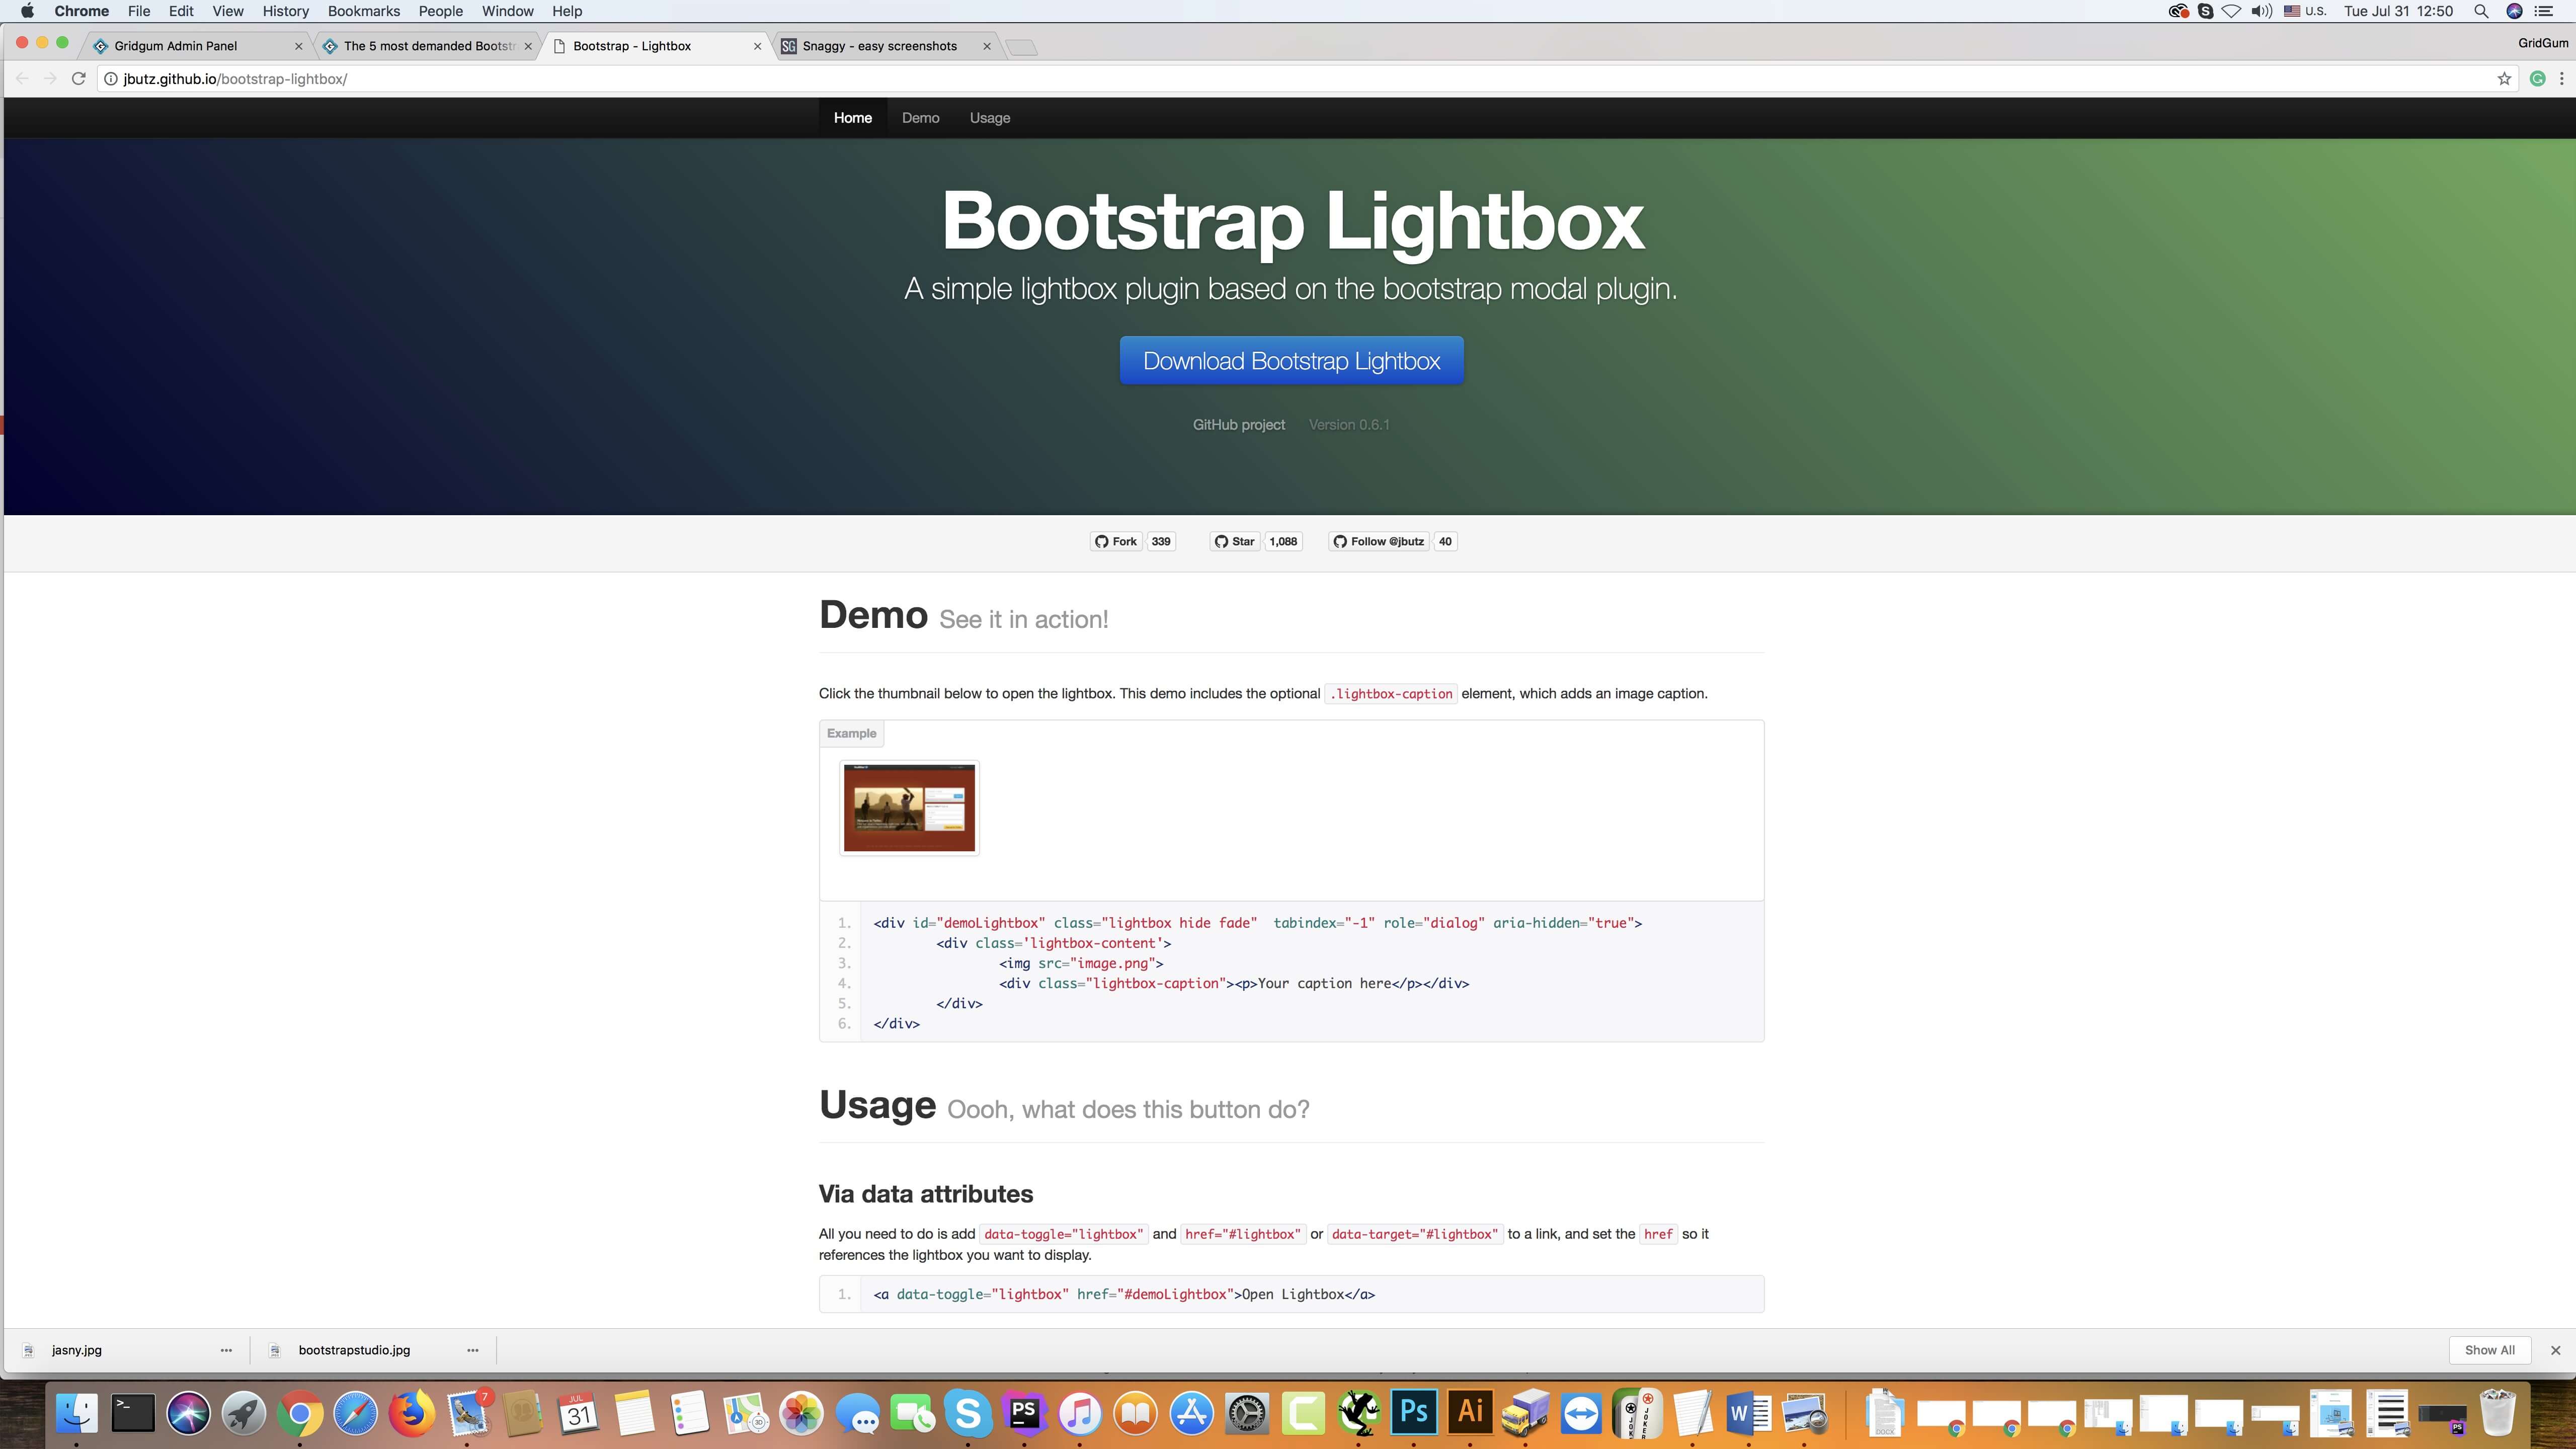Open the jasny.jpg downloaded file
The height and width of the screenshot is (1449, 2576).
pyautogui.click(x=77, y=1350)
